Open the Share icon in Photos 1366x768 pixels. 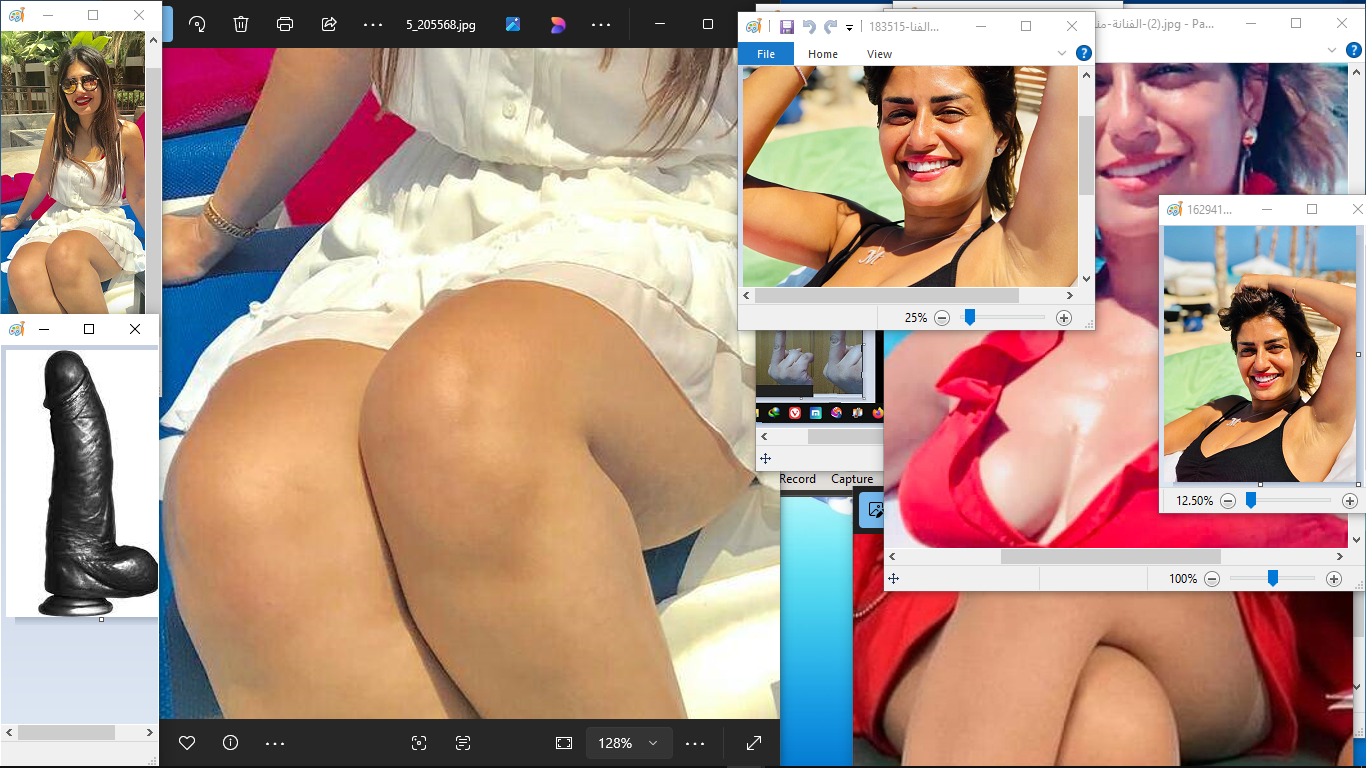click(x=329, y=25)
